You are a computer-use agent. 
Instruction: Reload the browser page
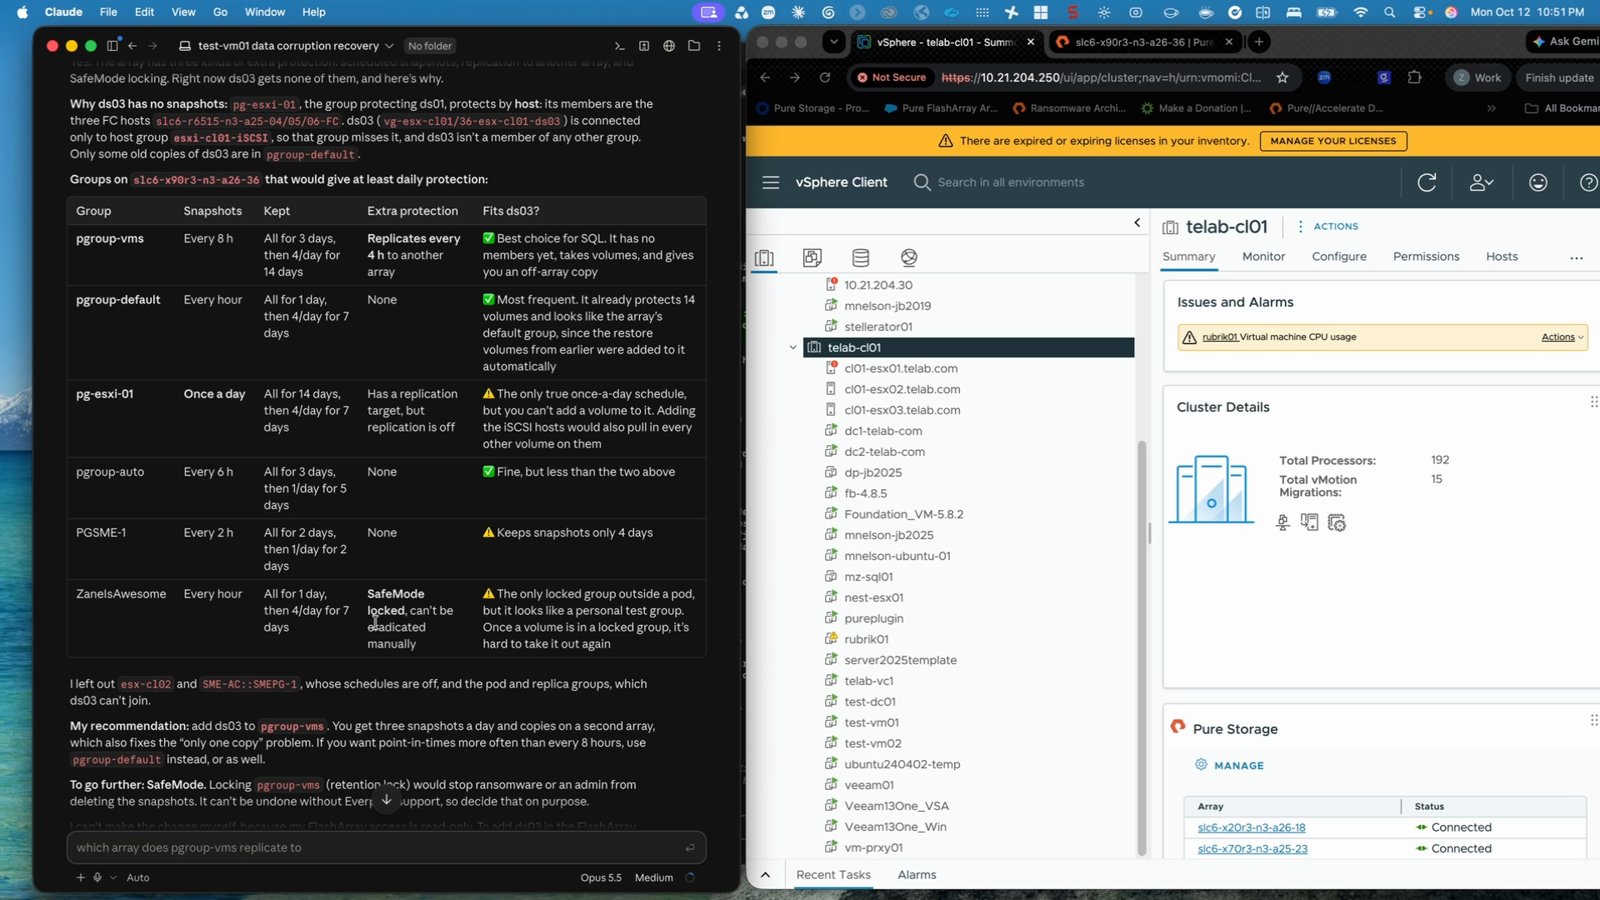(825, 77)
